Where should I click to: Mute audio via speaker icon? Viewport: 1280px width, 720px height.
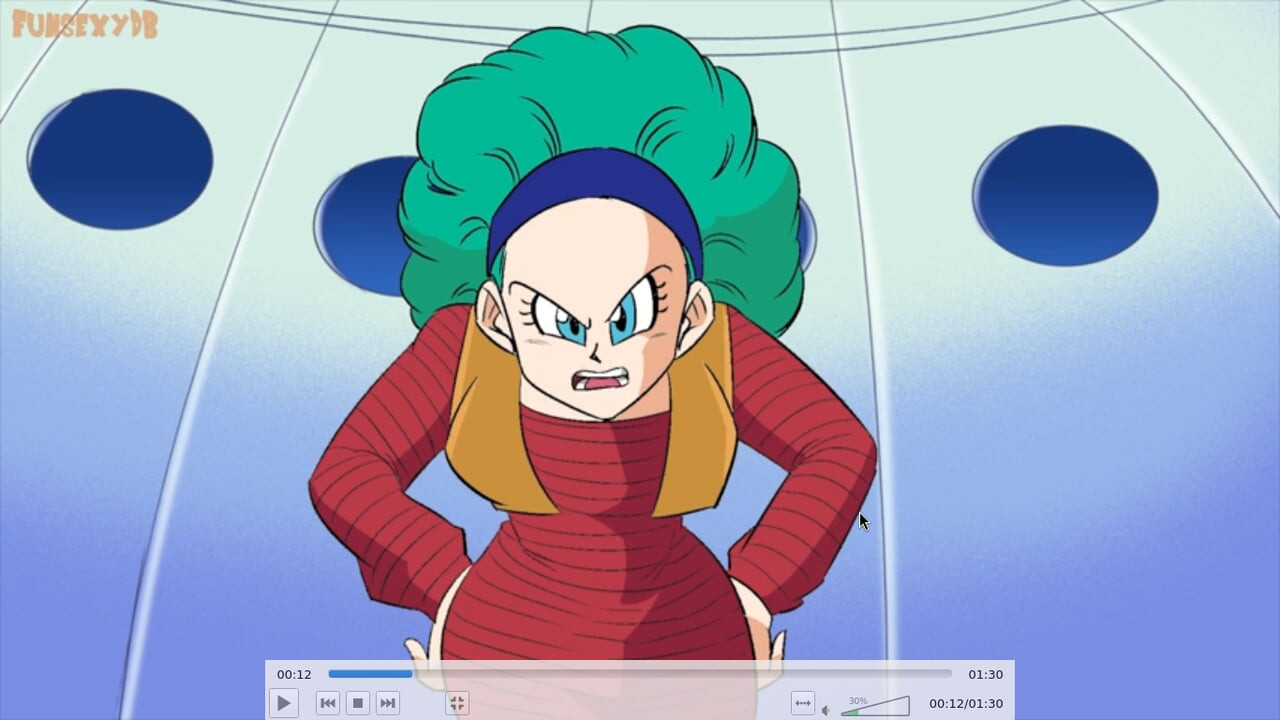tap(826, 710)
